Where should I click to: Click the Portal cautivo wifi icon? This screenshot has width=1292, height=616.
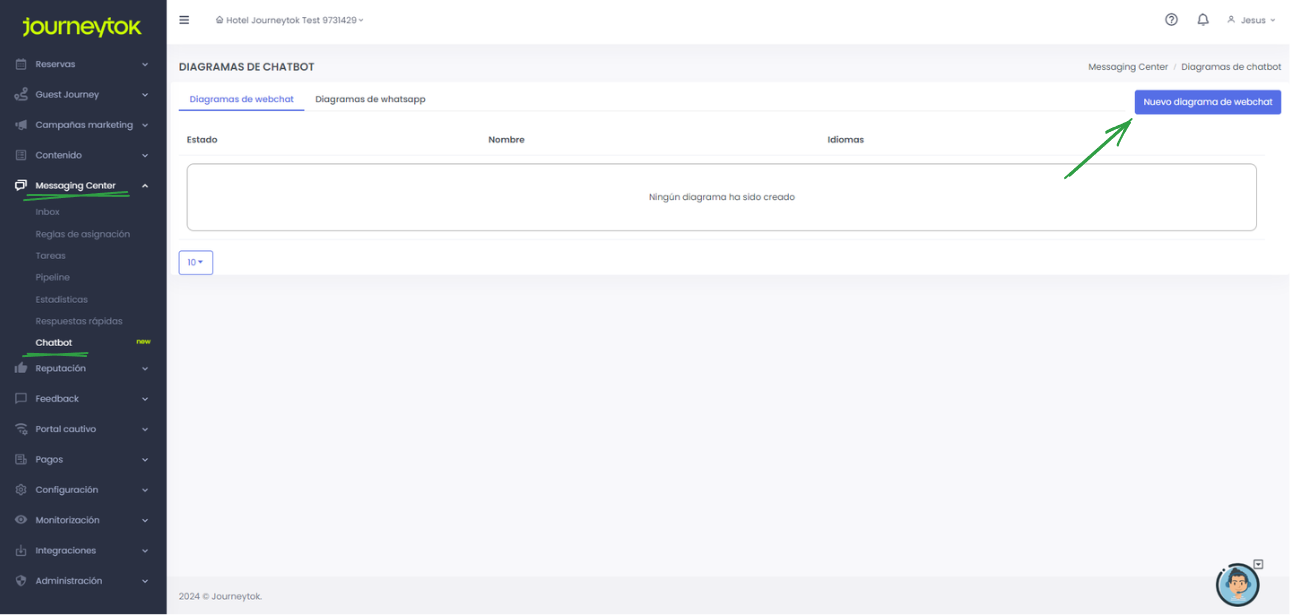click(21, 429)
